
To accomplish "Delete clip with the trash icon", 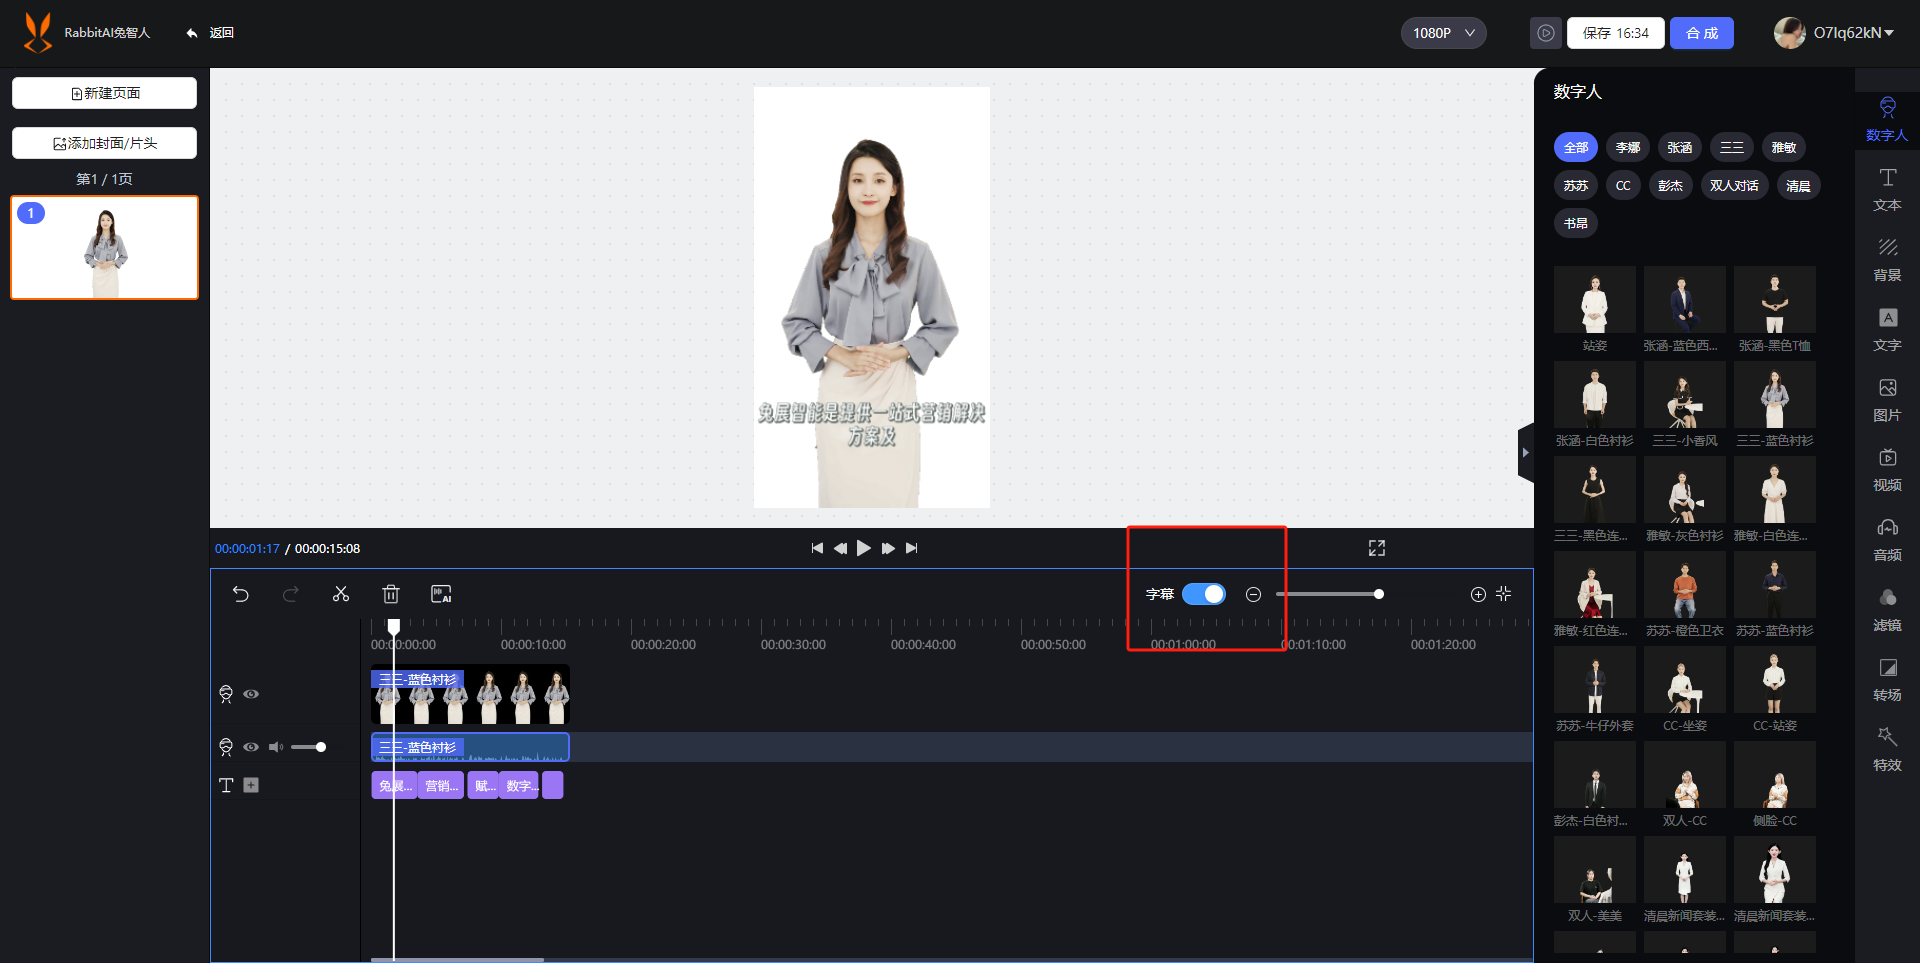I will pos(391,594).
